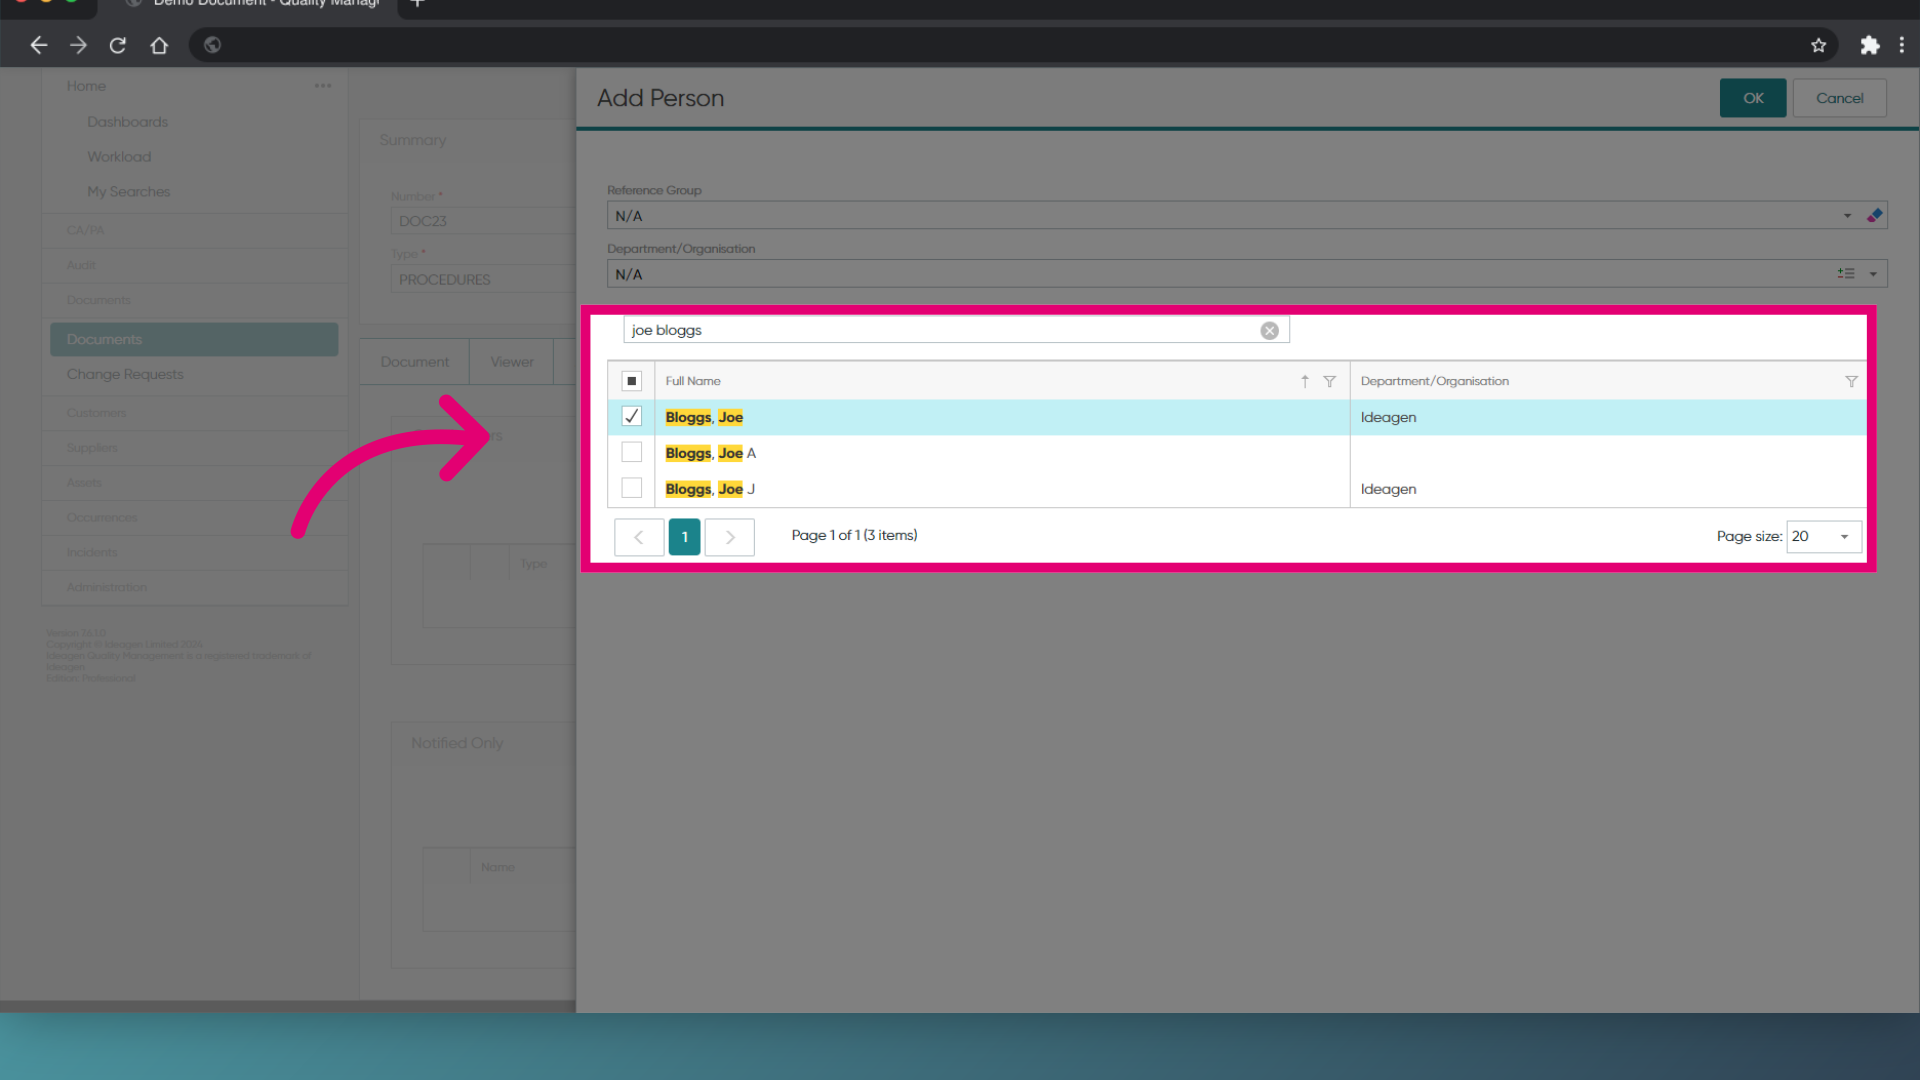Screen dimensions: 1920x1080
Task: Click Ideagen in the Bloggs, Joe J row
Action: tap(1388, 489)
